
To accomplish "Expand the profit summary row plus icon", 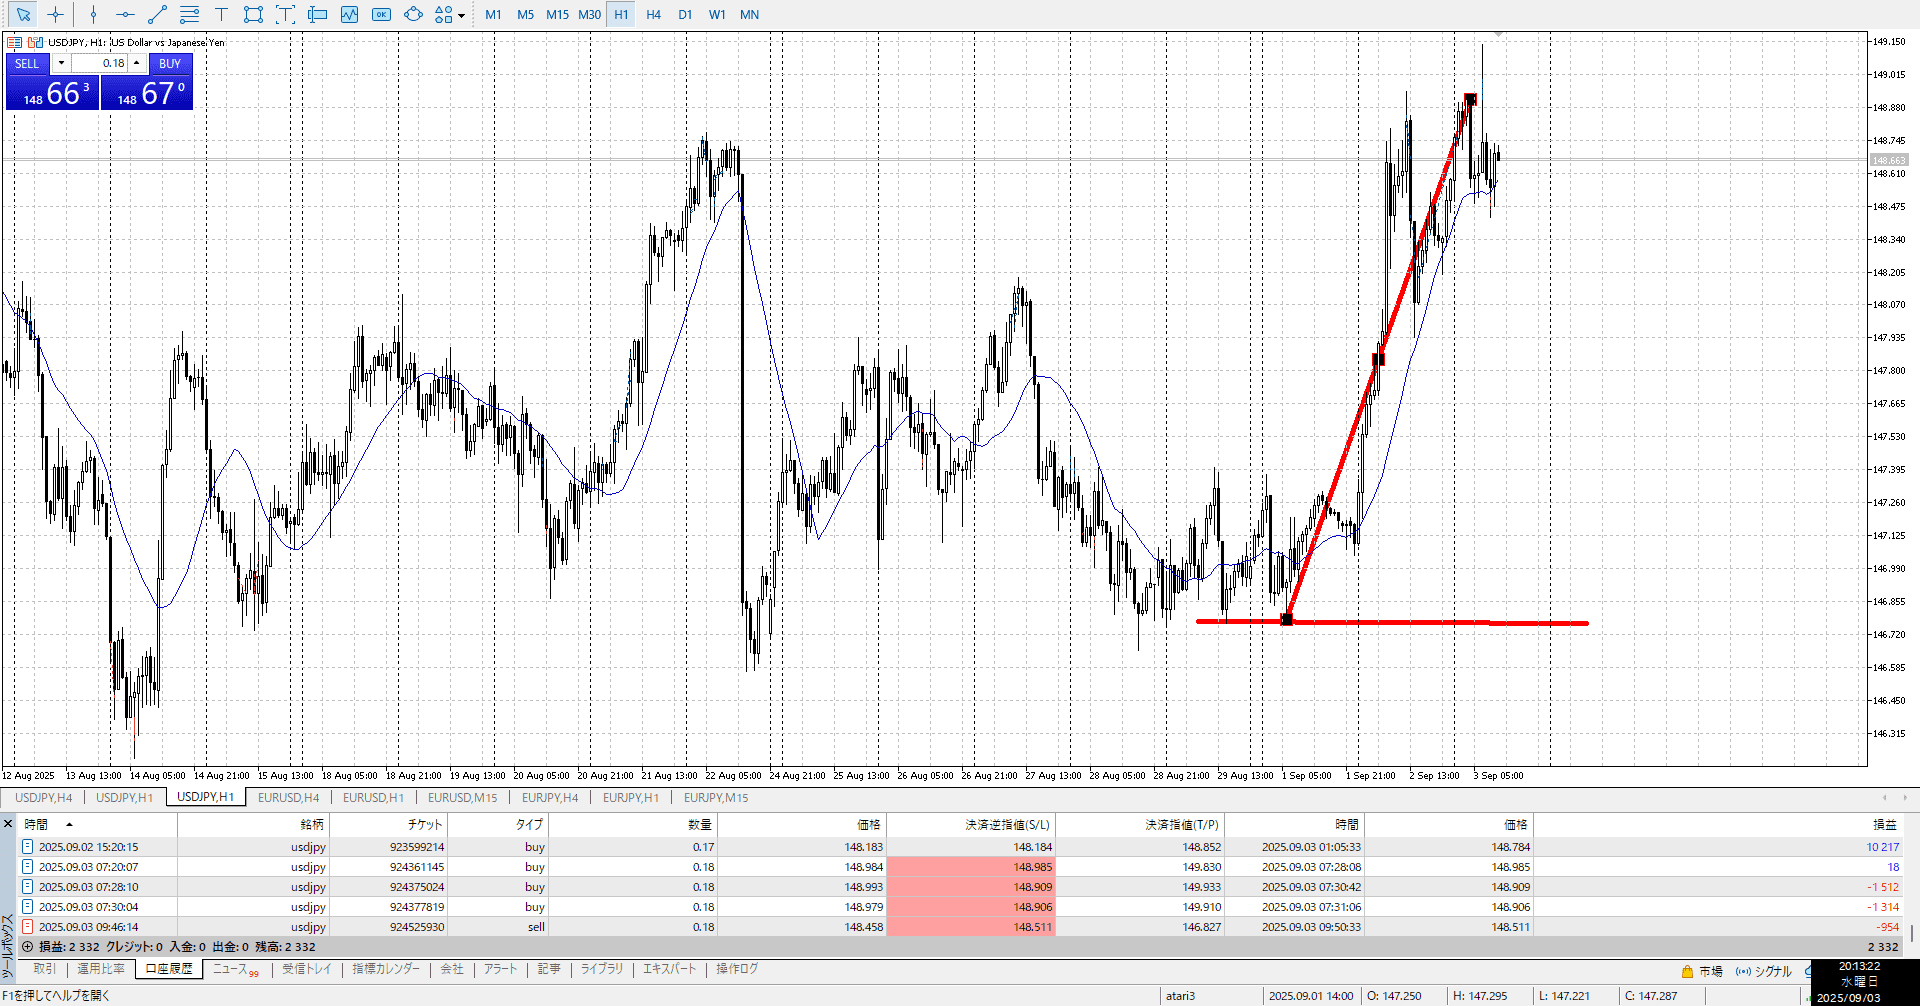I will (27, 946).
